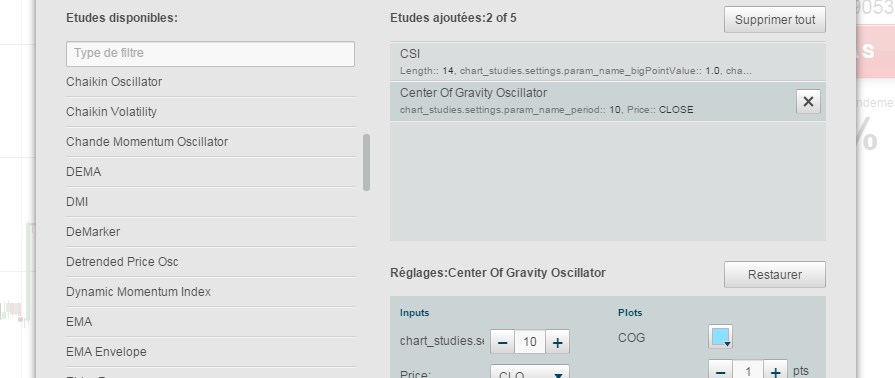Image resolution: width=895 pixels, height=378 pixels.
Task: Expand the Price dropdown
Action: click(530, 372)
